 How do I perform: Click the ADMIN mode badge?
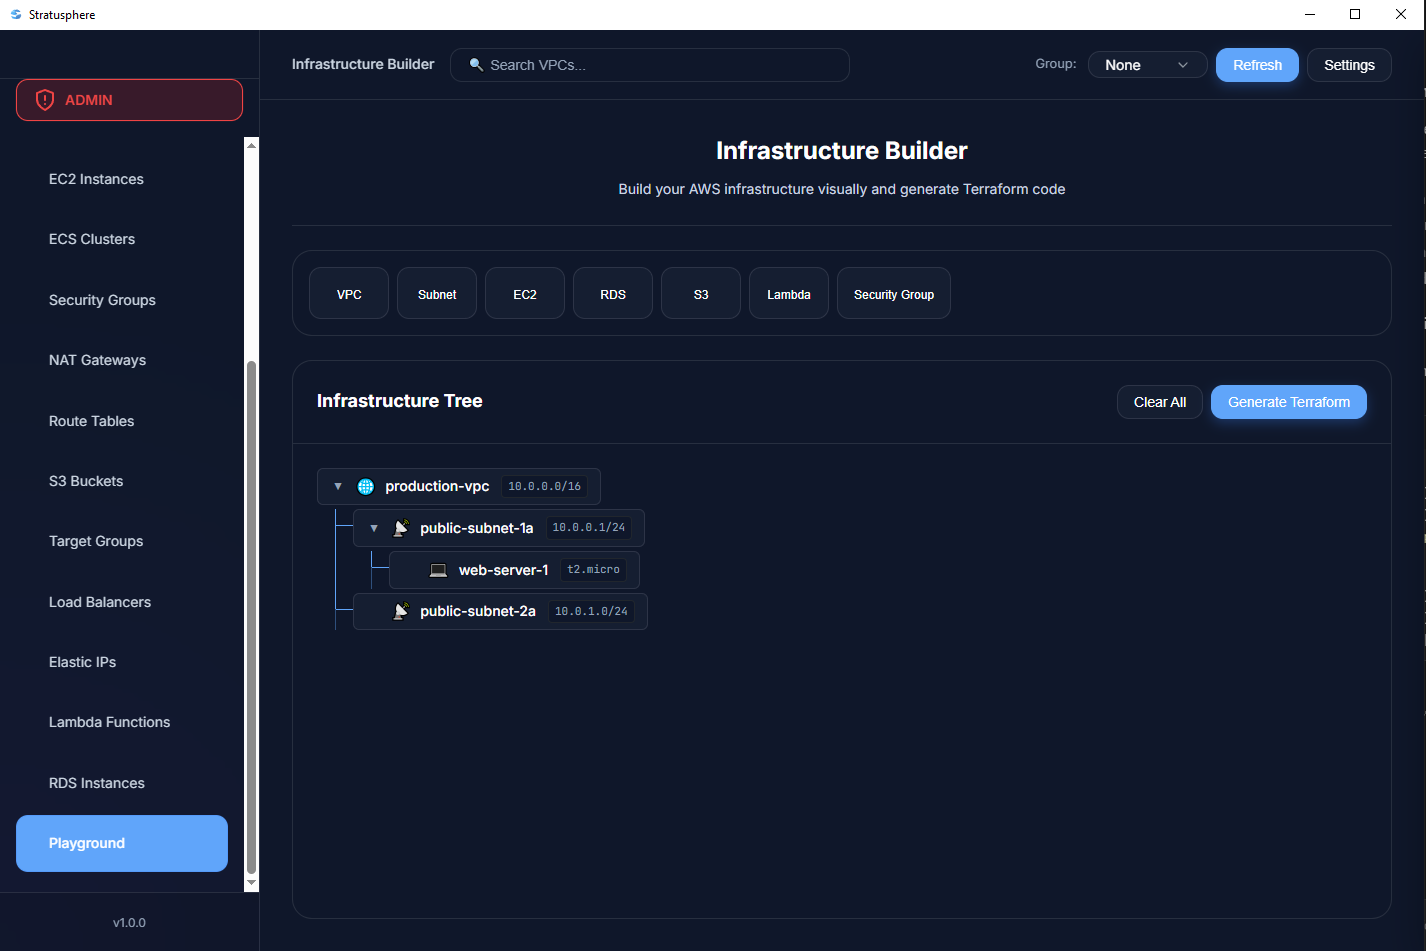click(x=129, y=99)
